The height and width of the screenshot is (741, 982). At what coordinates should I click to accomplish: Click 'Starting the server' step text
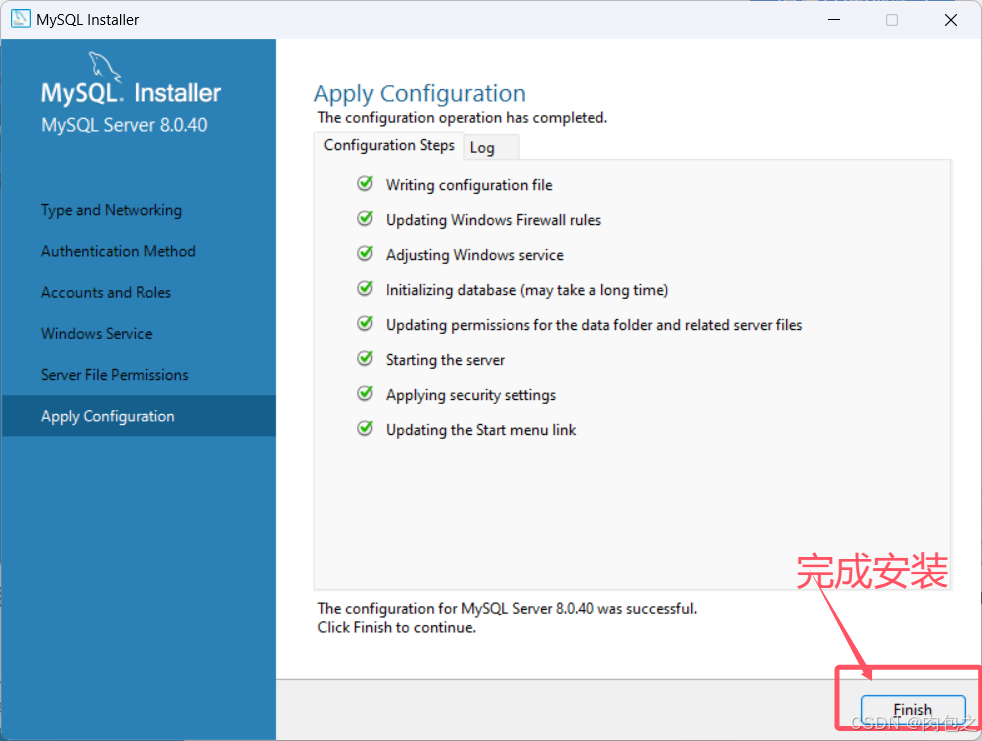pos(445,360)
